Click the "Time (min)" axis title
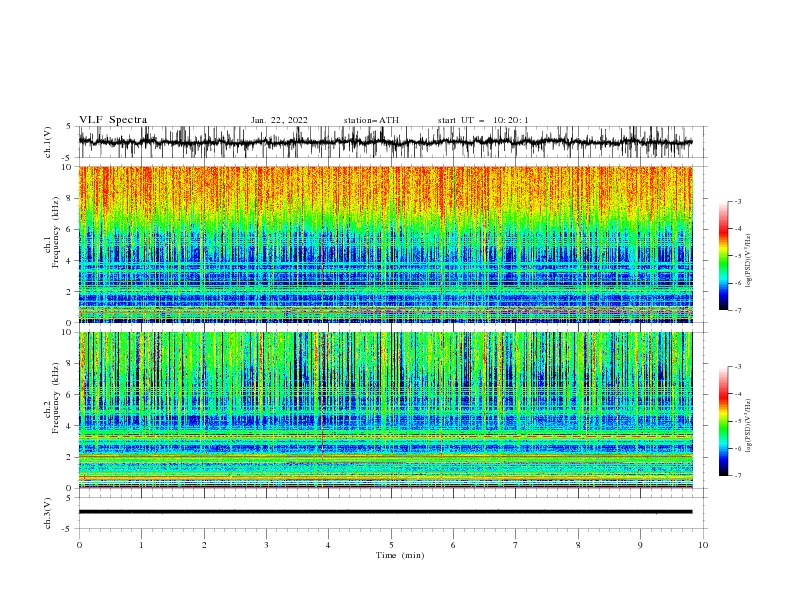Image resolution: width=792 pixels, height=612 pixels. [x=400, y=555]
